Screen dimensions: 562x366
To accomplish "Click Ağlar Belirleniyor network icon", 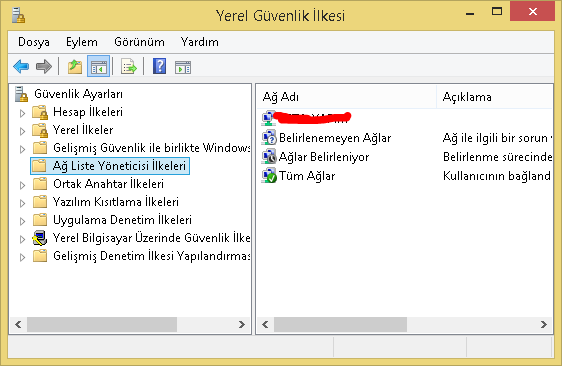I will (x=269, y=157).
